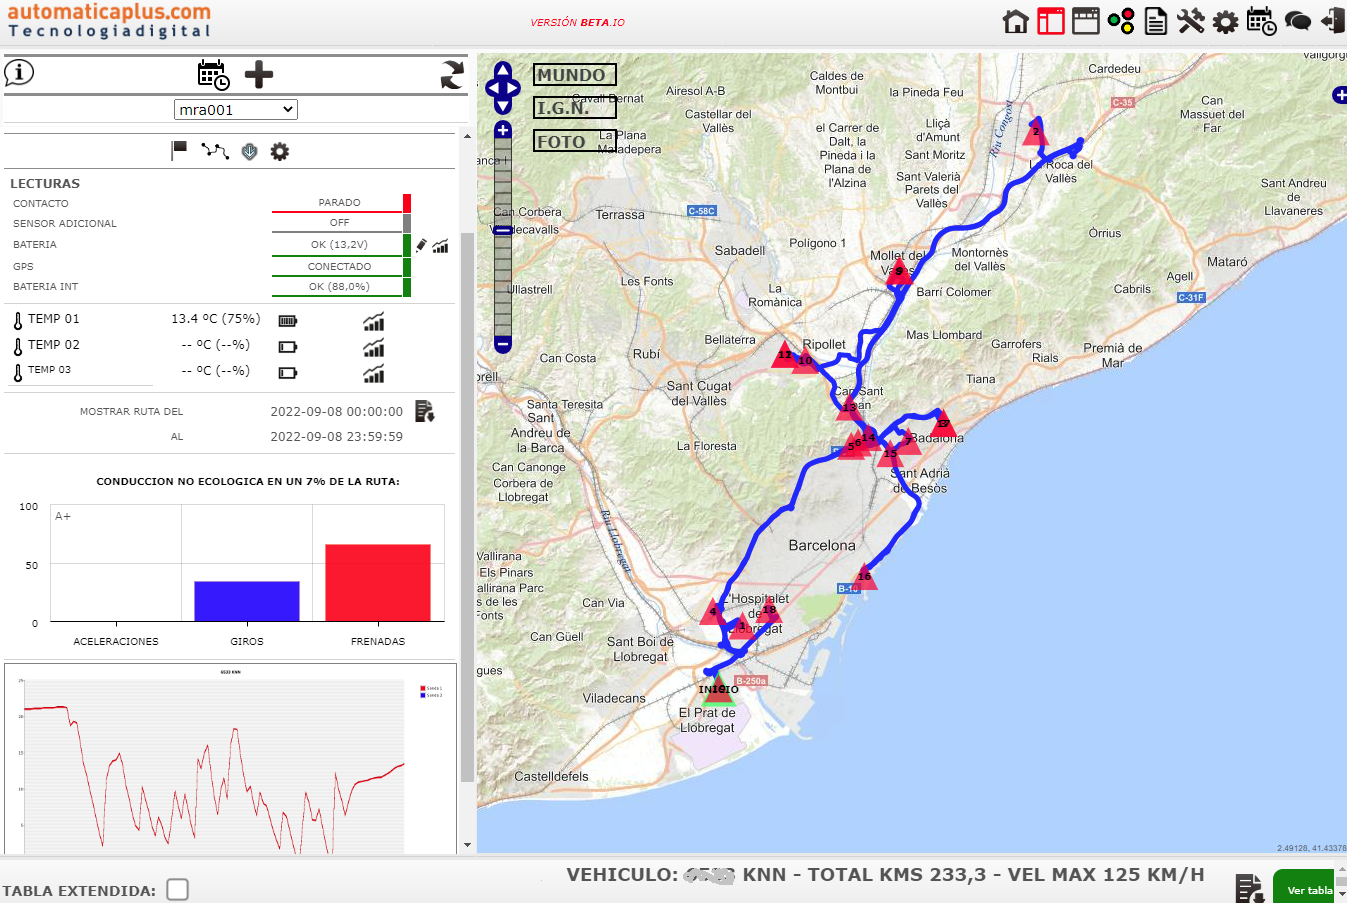The width and height of the screenshot is (1347, 903).
Task: Switch map view to MUNDO
Action: pyautogui.click(x=575, y=74)
